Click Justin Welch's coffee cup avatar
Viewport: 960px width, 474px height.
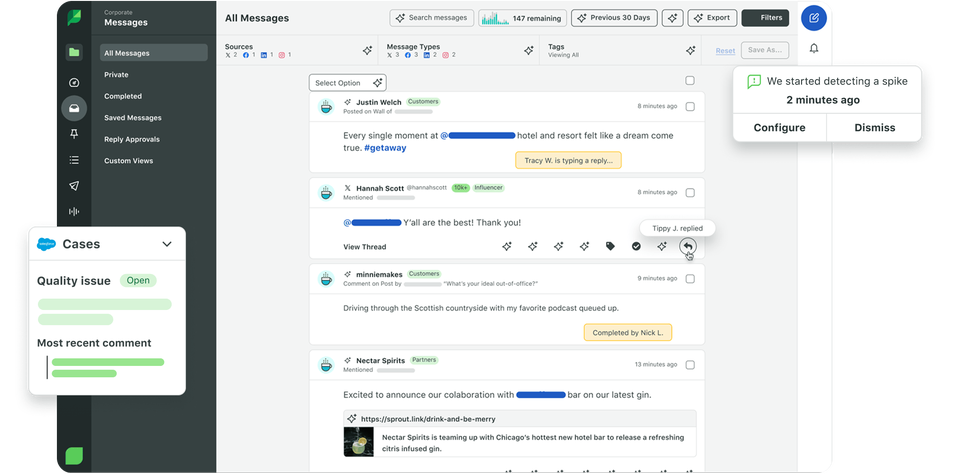pyautogui.click(x=326, y=107)
